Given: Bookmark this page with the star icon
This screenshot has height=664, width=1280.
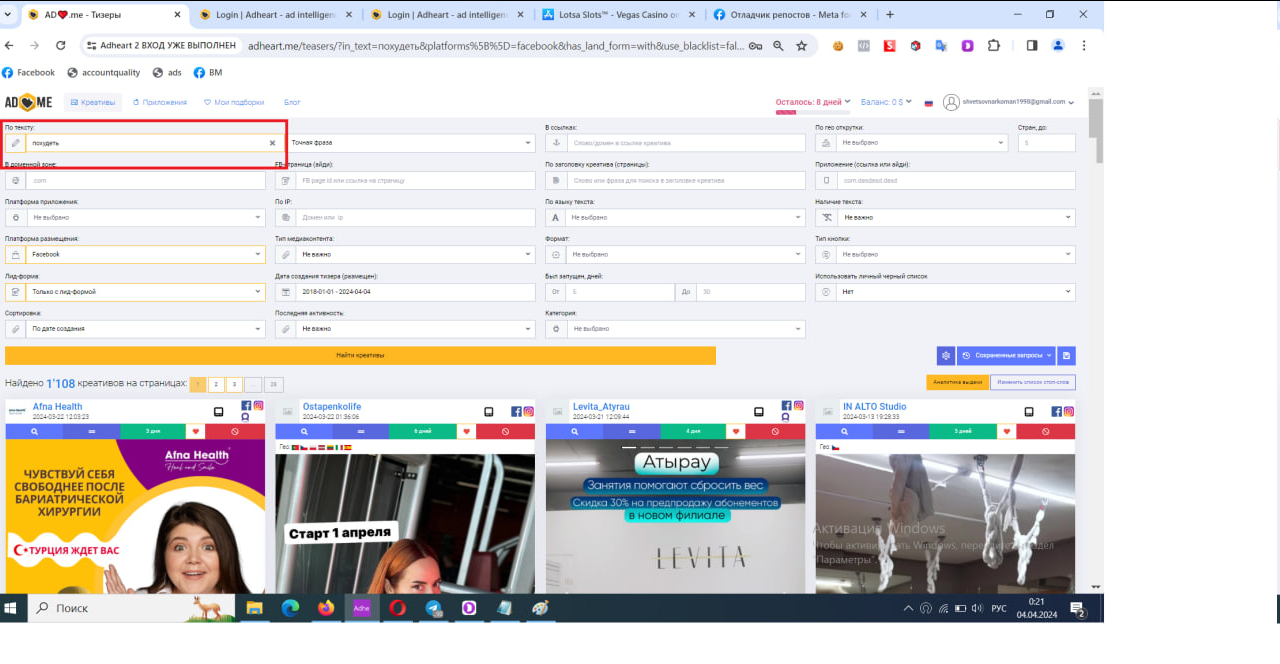Looking at the screenshot, I should (x=801, y=46).
